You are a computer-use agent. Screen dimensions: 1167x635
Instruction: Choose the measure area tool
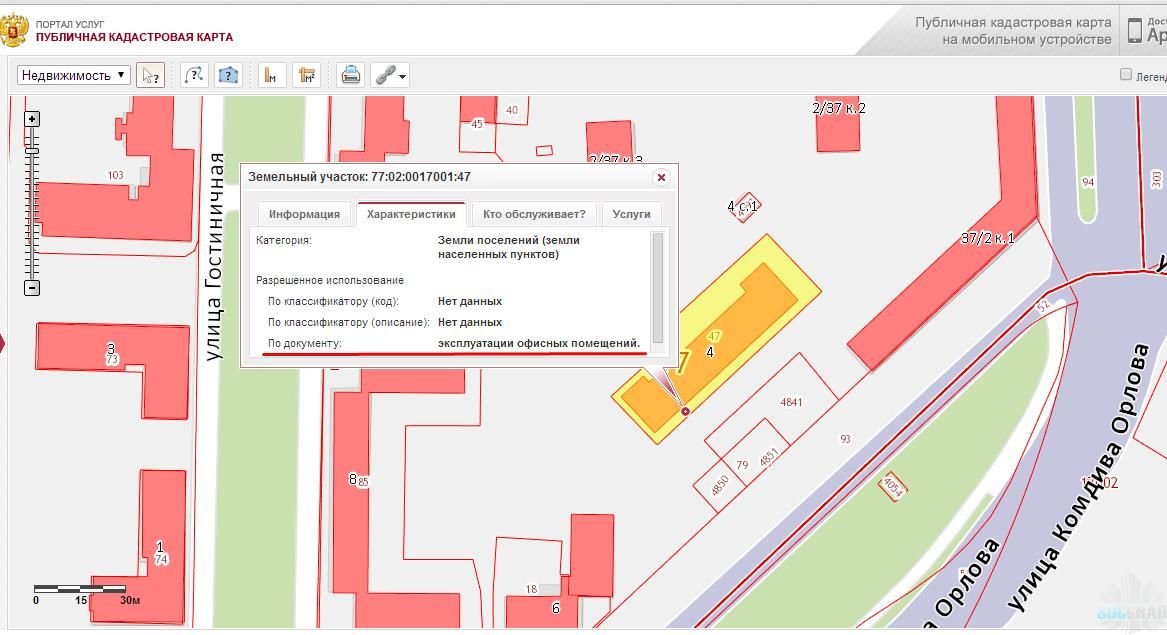[x=306, y=75]
